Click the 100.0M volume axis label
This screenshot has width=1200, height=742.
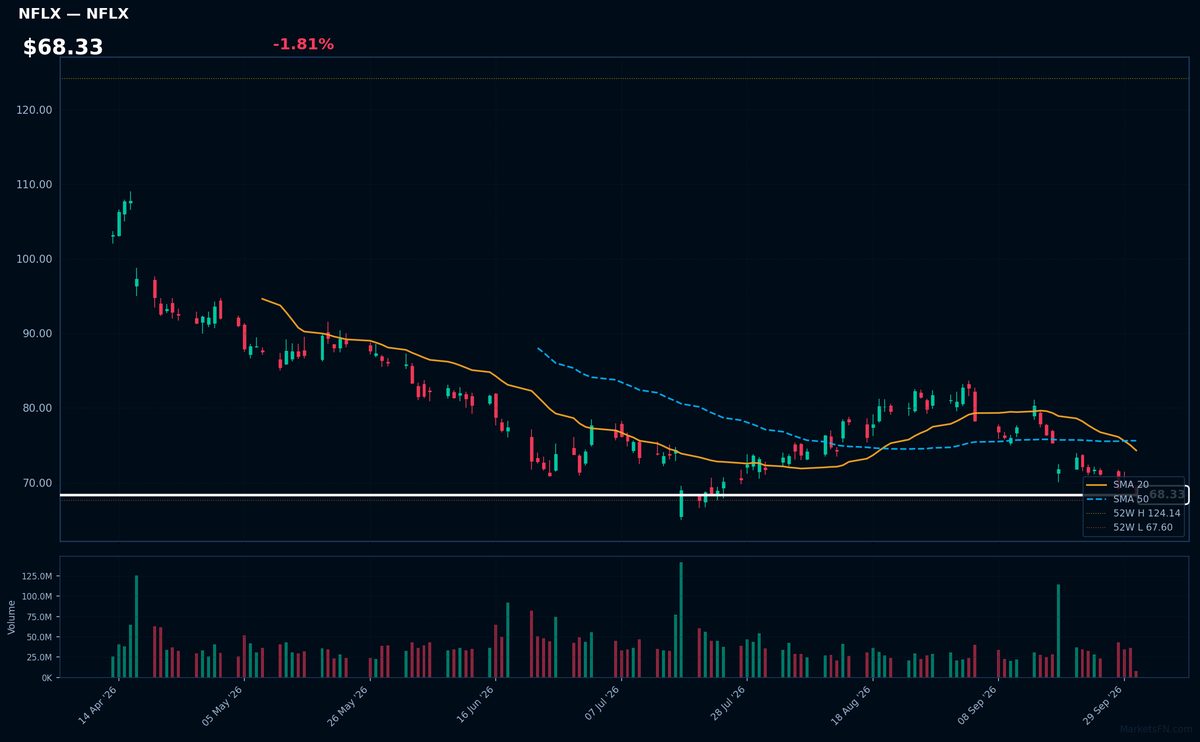(36, 596)
